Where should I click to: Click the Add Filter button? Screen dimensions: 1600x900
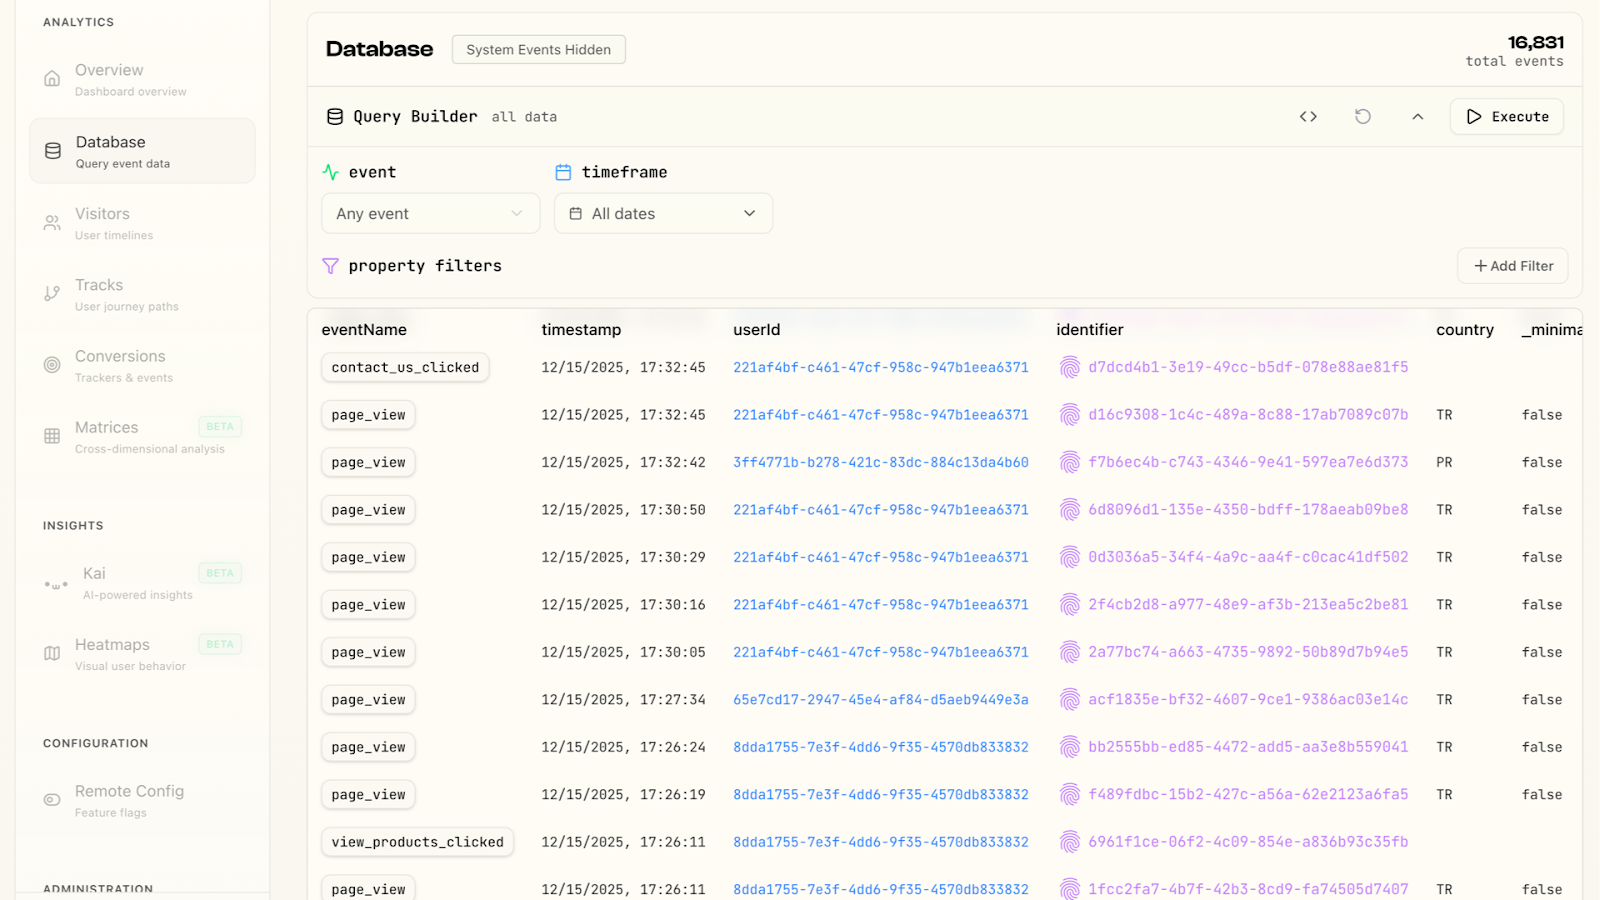(x=1512, y=266)
